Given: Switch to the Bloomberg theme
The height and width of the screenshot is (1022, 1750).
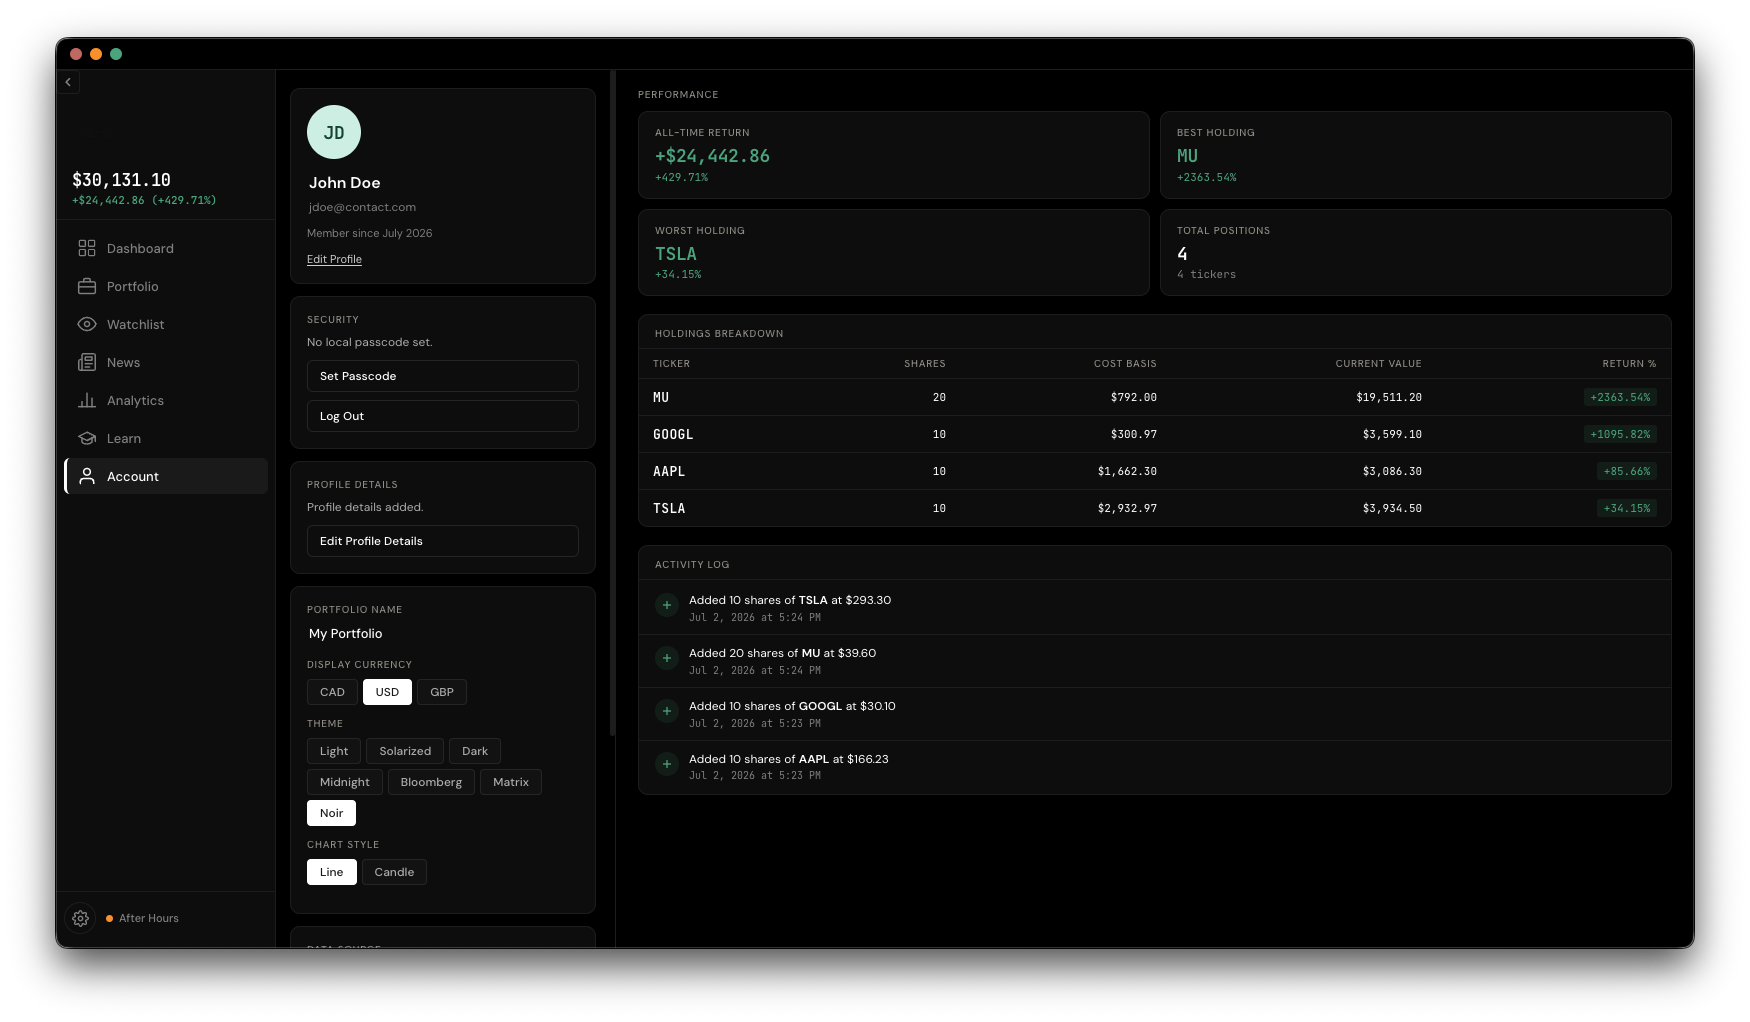Looking at the screenshot, I should pos(431,782).
